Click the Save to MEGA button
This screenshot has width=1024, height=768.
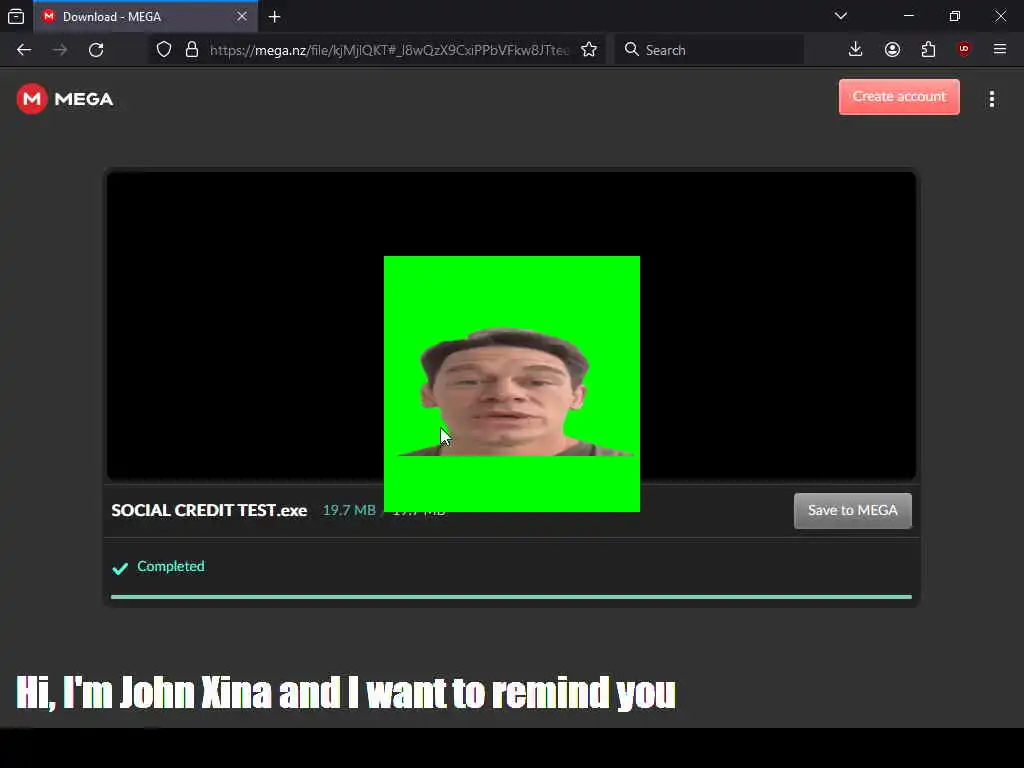[x=852, y=511]
